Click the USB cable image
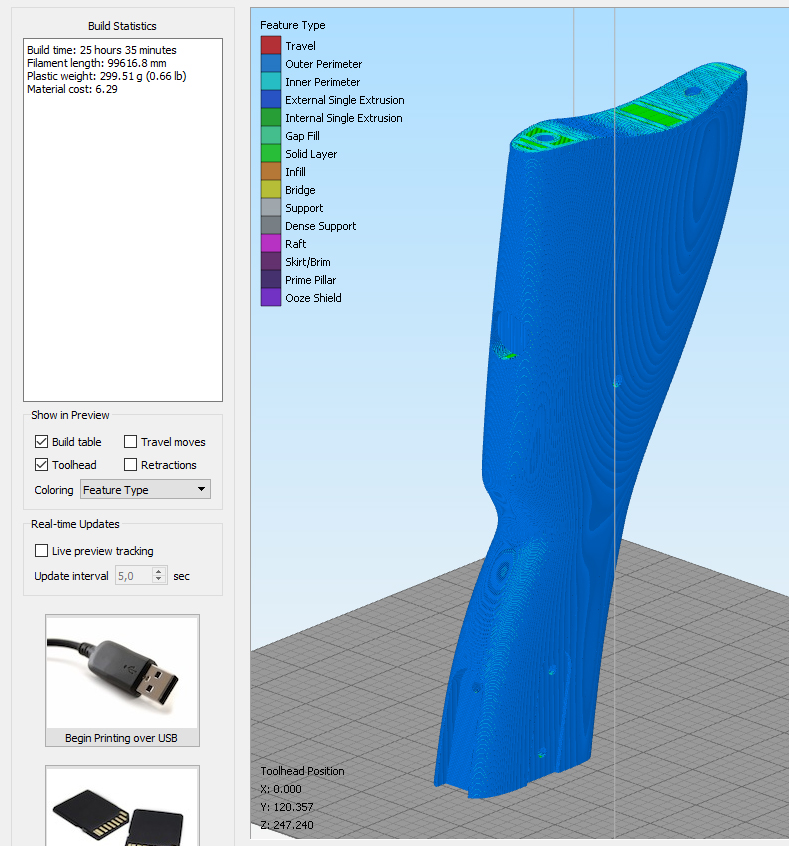 [x=123, y=673]
